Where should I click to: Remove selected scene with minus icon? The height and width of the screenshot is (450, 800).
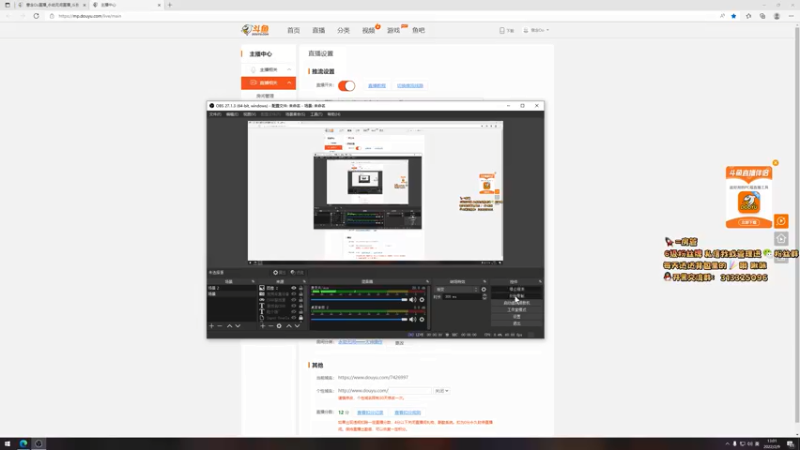coord(220,326)
